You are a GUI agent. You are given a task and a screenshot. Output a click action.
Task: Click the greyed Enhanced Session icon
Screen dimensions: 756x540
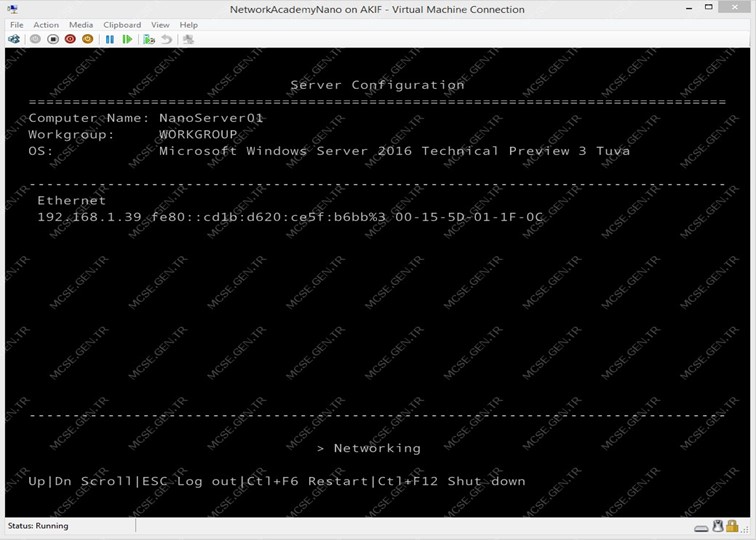188,39
